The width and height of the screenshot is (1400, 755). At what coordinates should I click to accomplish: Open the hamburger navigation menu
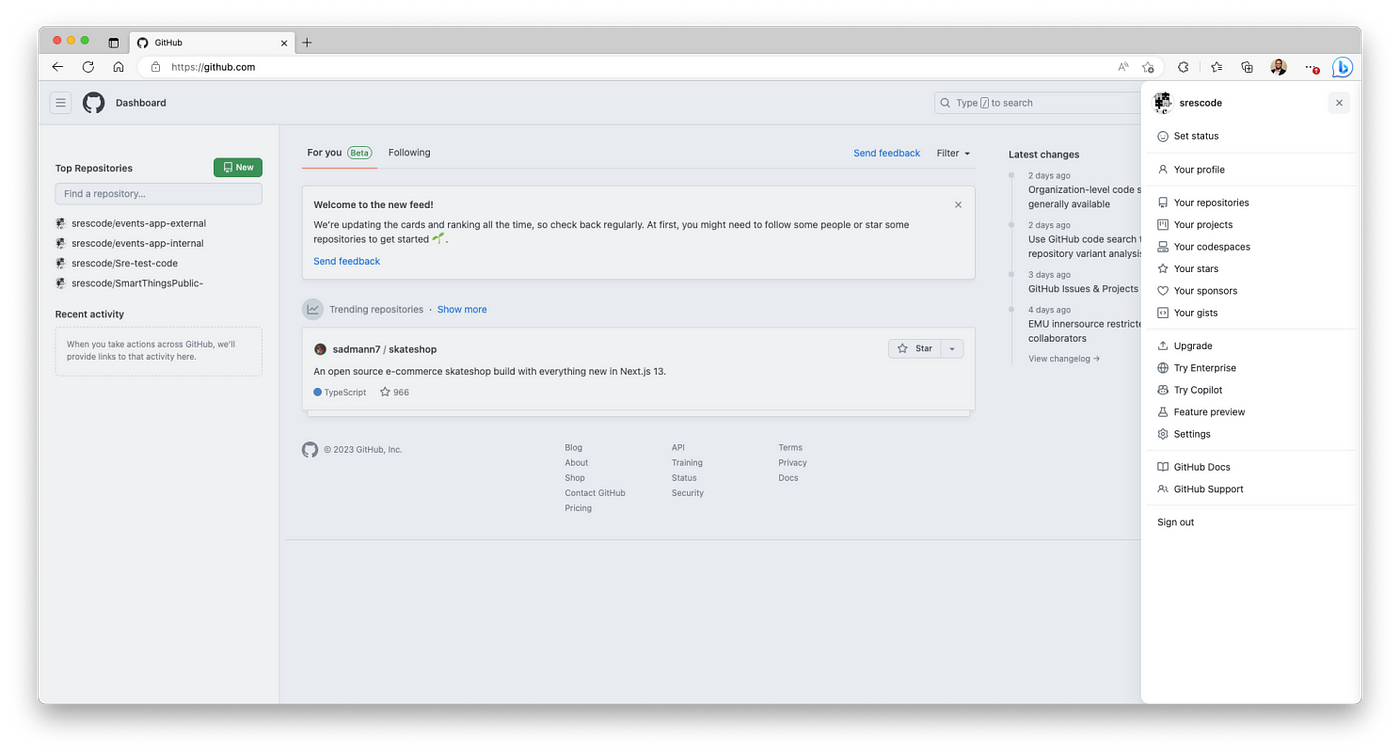pyautogui.click(x=61, y=103)
